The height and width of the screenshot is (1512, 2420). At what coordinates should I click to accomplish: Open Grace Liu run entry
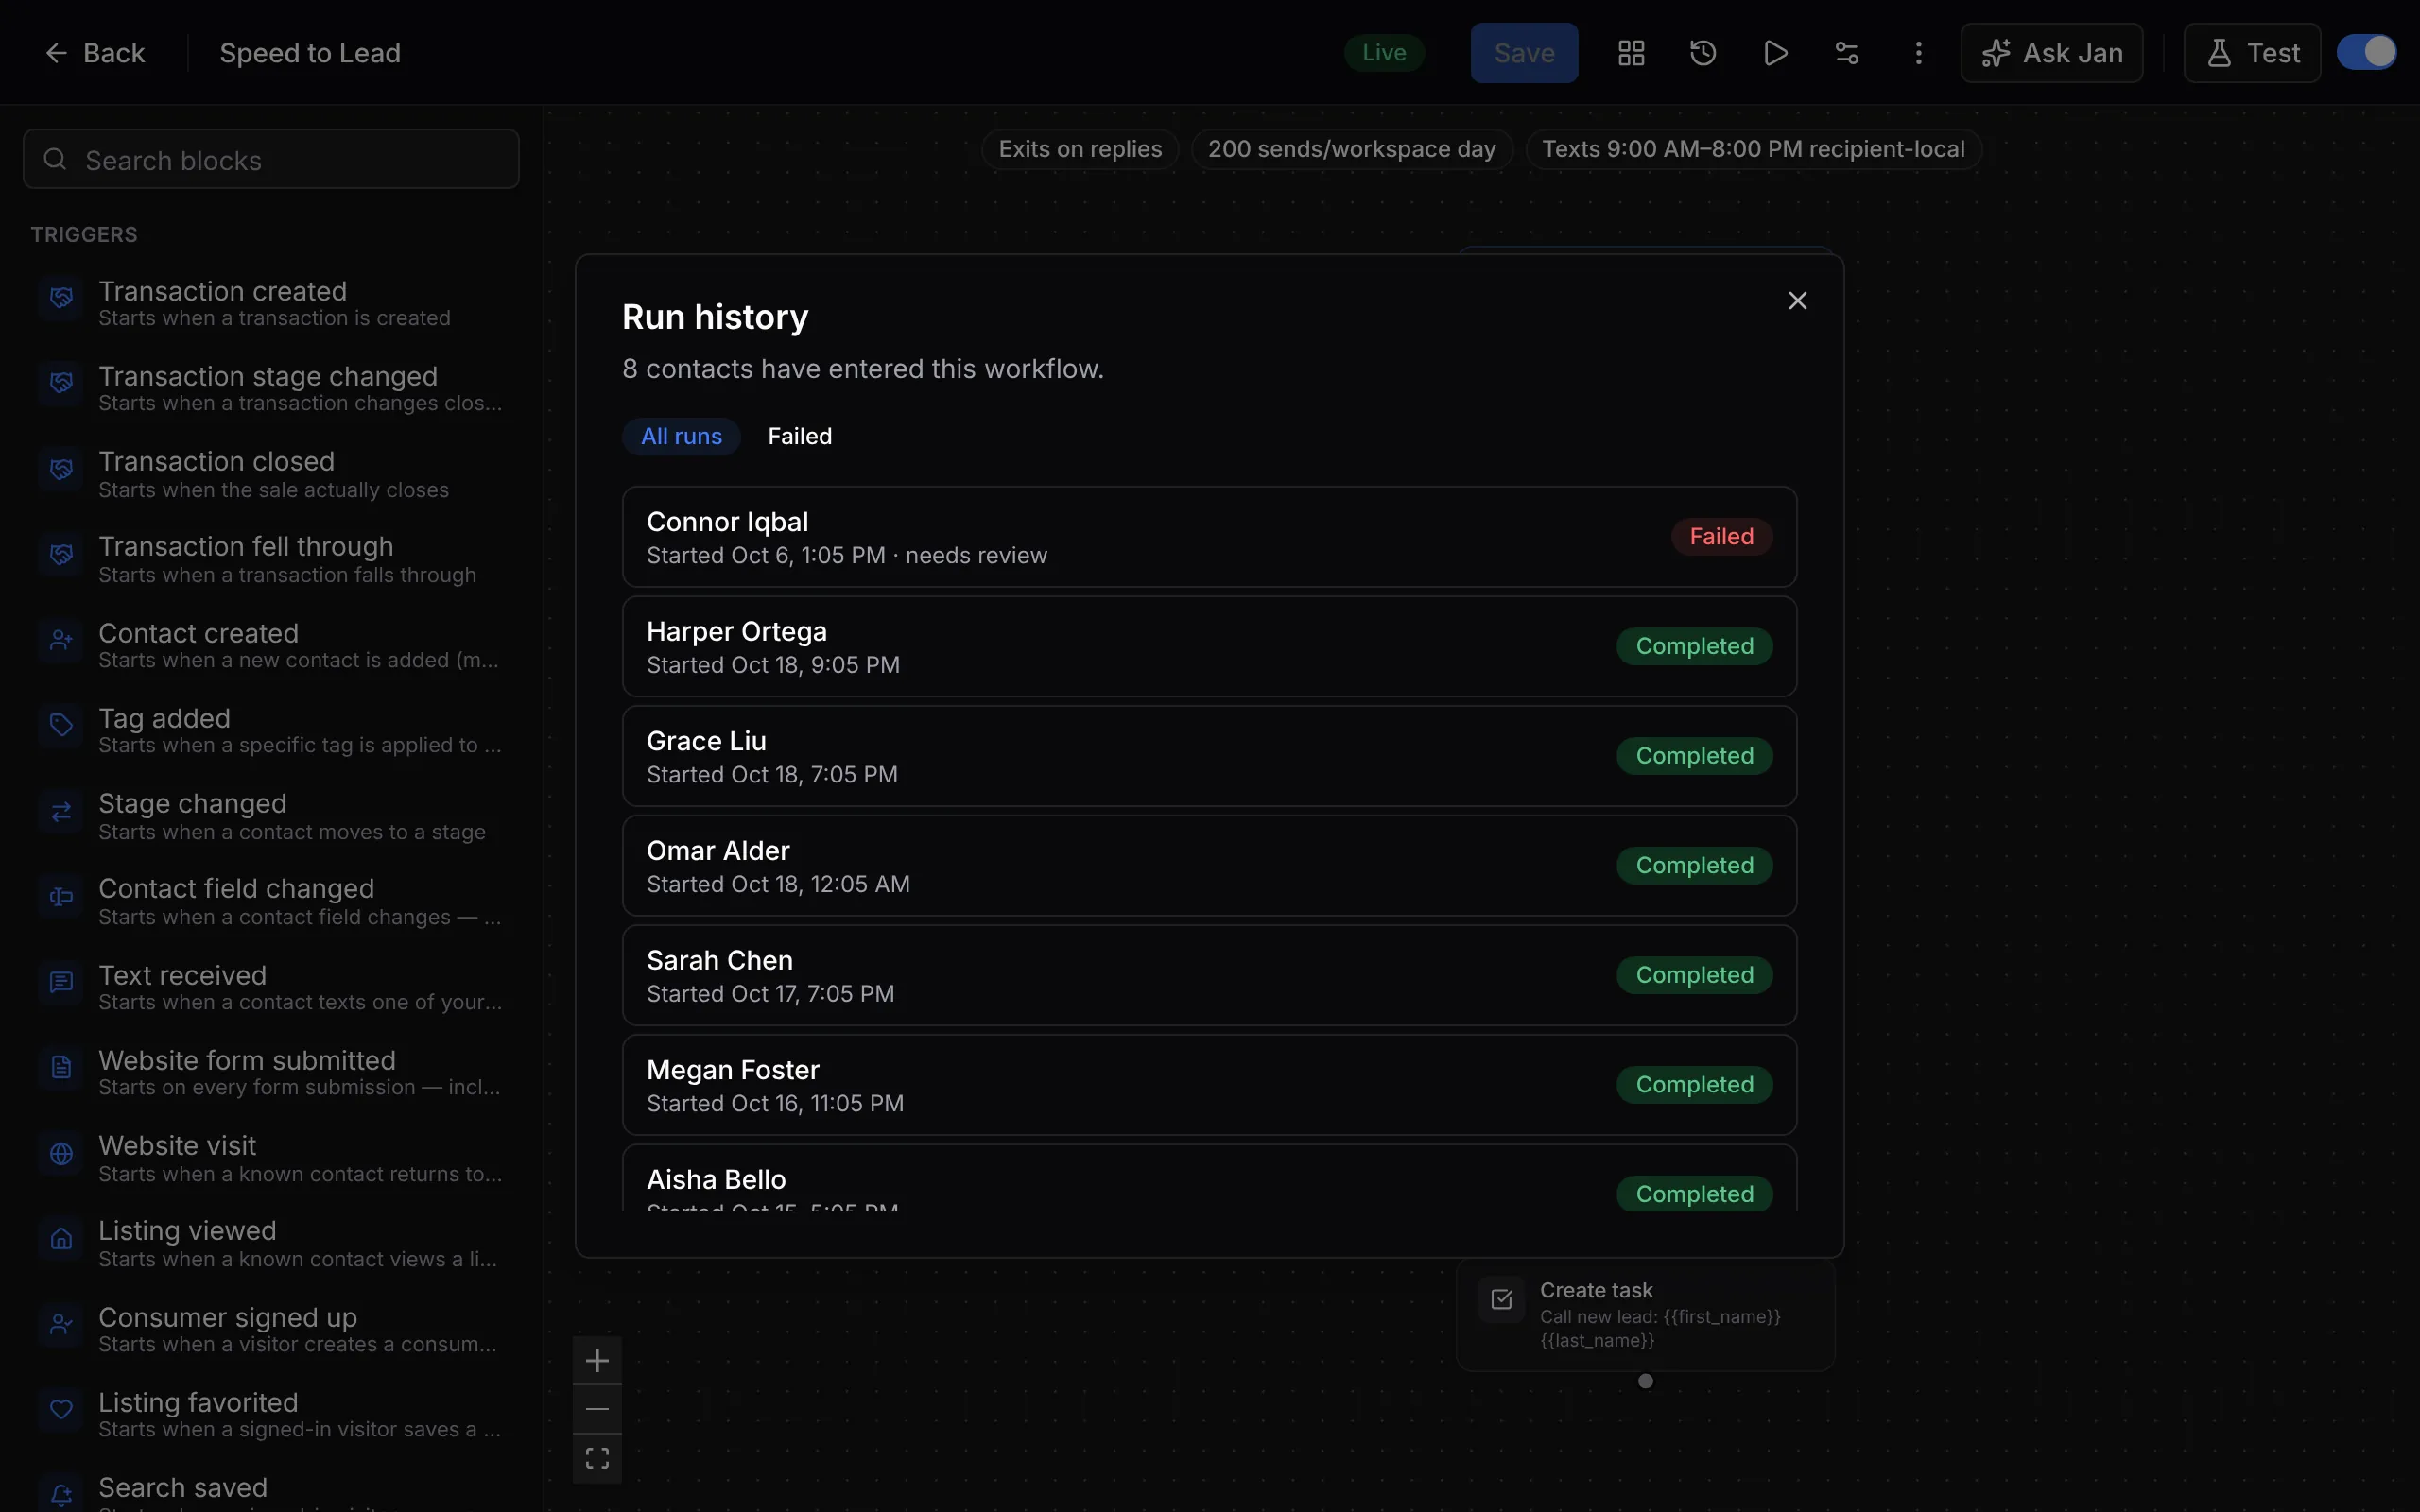(x=1209, y=756)
